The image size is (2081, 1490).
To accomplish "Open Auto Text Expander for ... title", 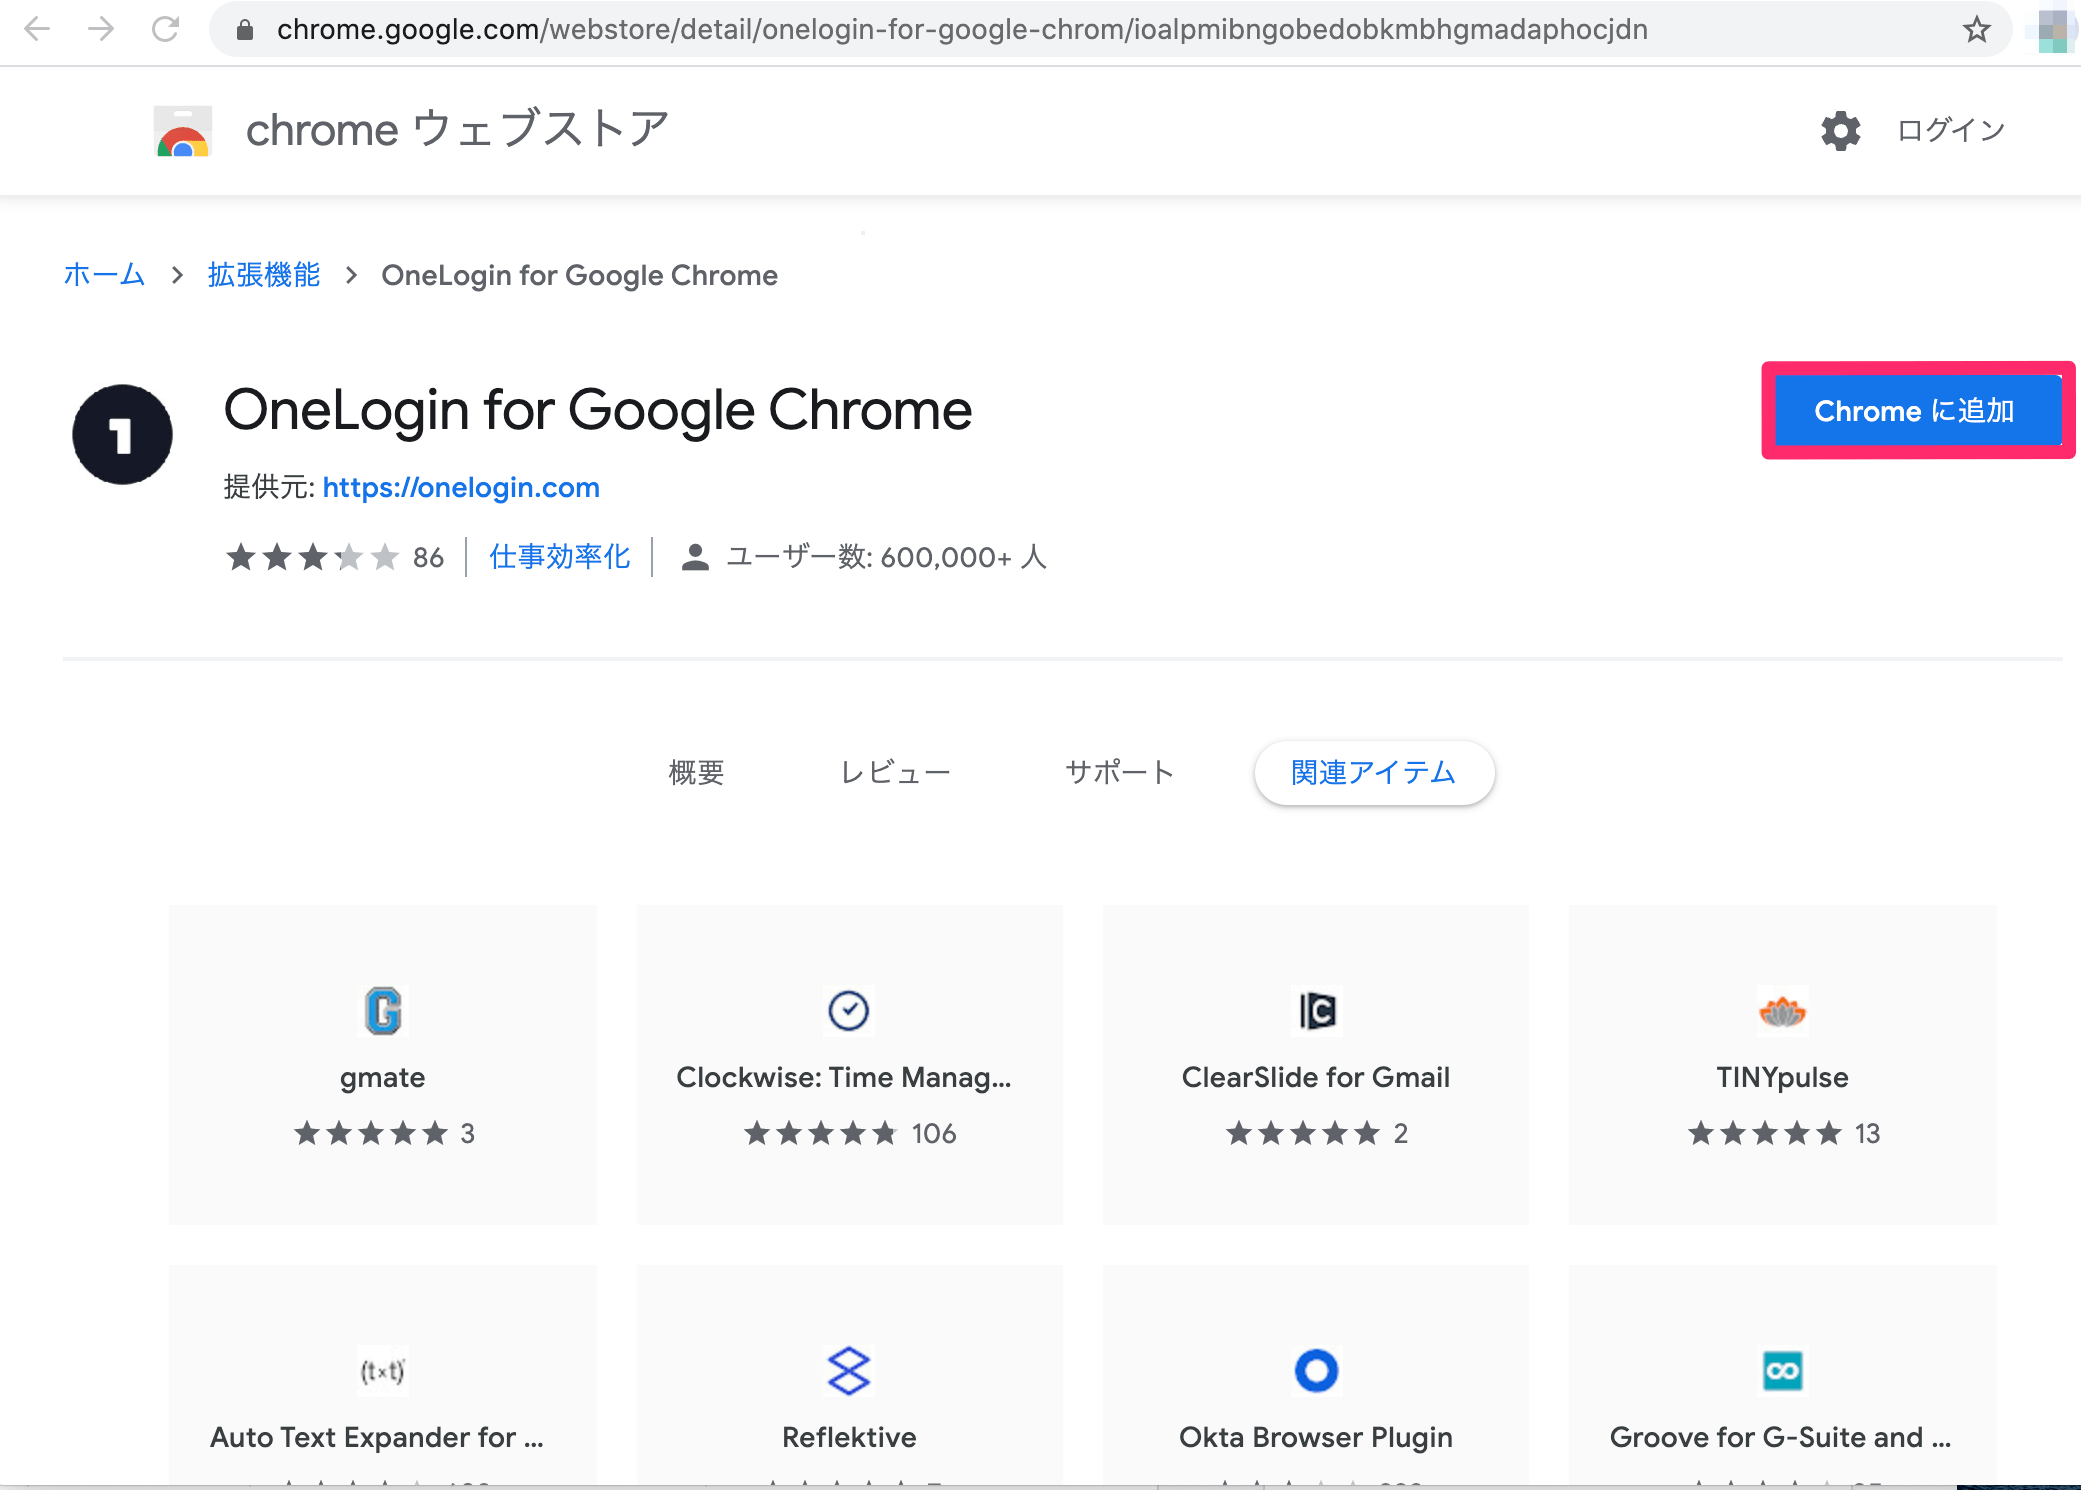I will [x=377, y=1437].
